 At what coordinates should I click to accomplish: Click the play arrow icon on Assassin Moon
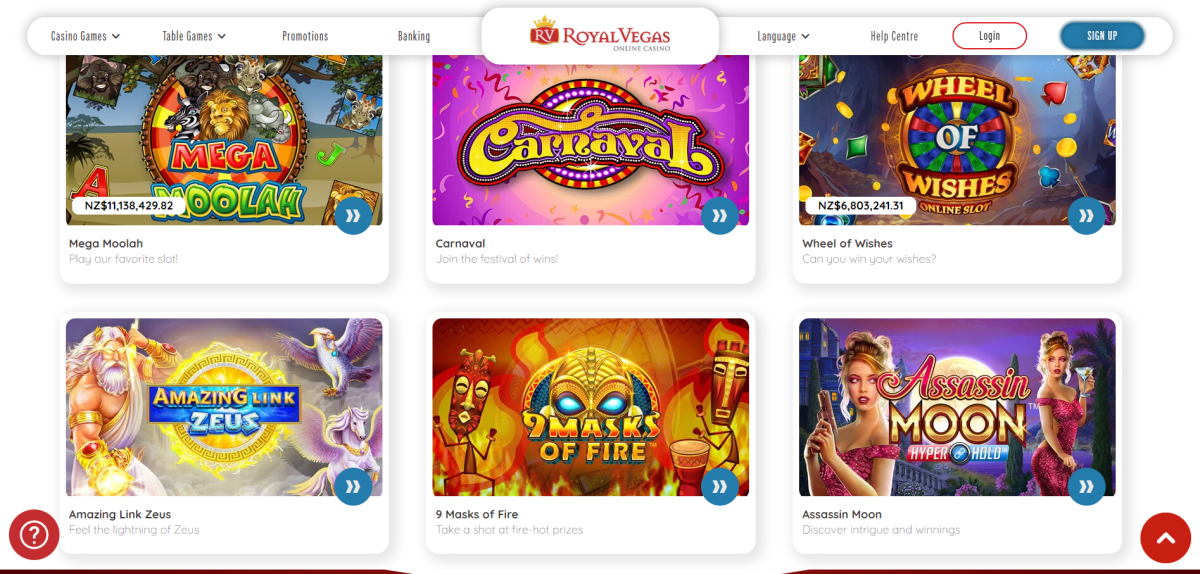1086,487
